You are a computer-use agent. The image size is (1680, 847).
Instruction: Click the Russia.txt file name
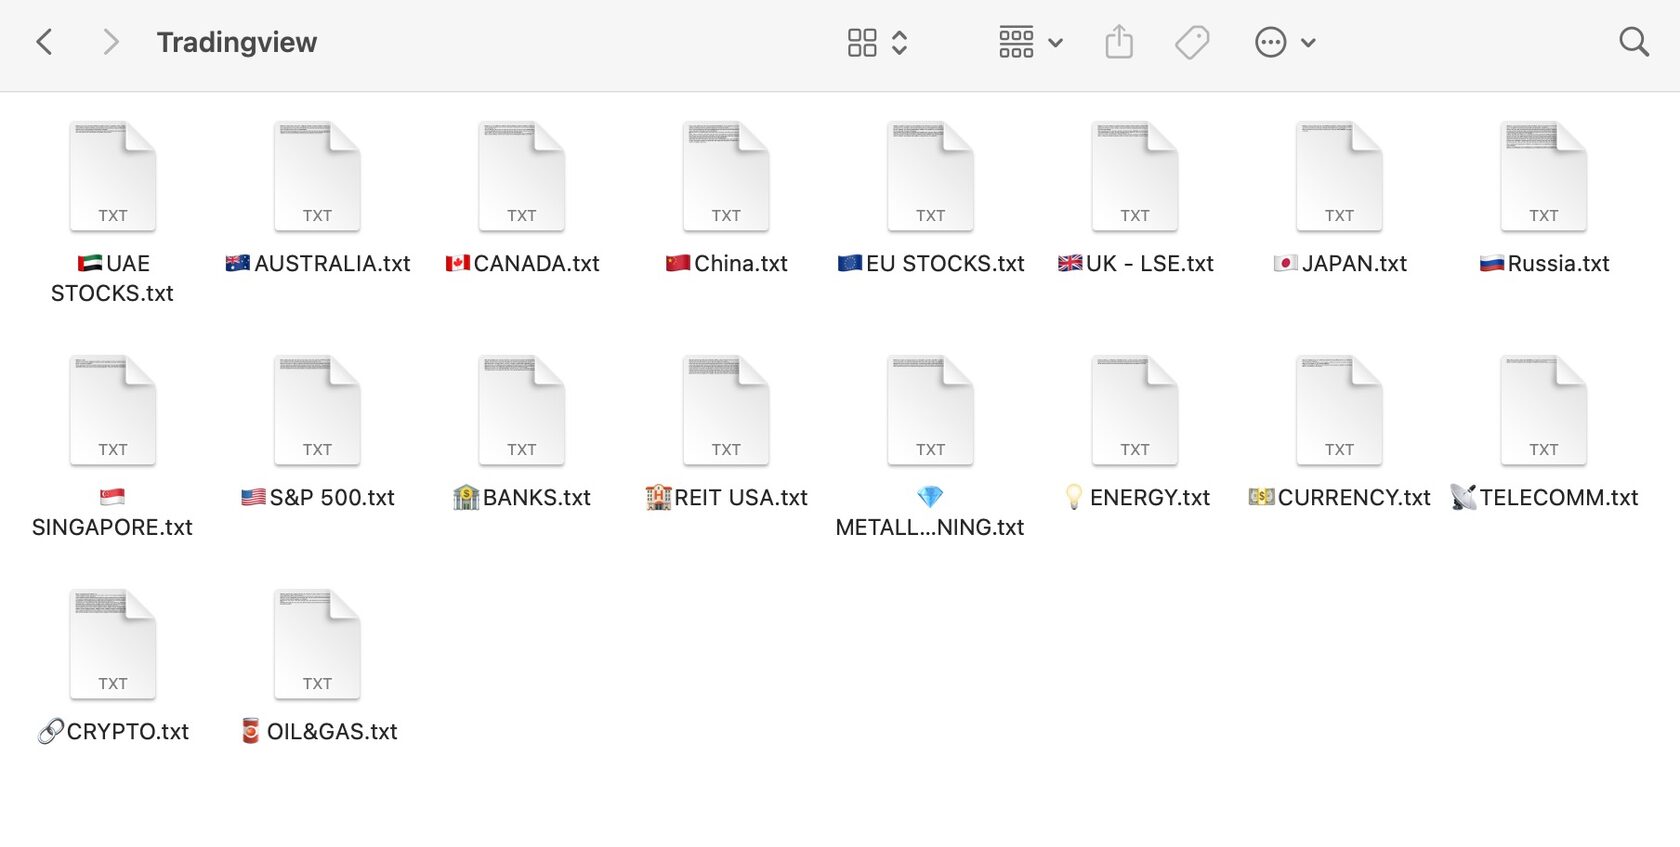coord(1544,264)
